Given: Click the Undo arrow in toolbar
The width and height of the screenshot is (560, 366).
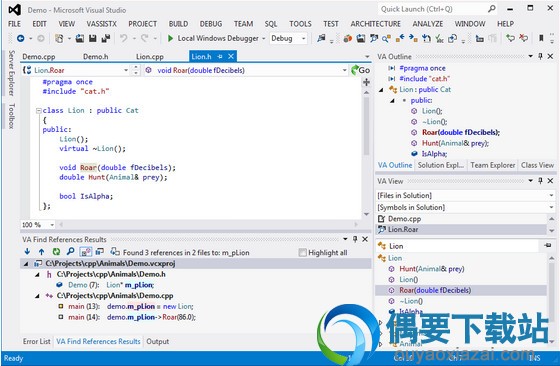Looking at the screenshot, I should (124, 38).
